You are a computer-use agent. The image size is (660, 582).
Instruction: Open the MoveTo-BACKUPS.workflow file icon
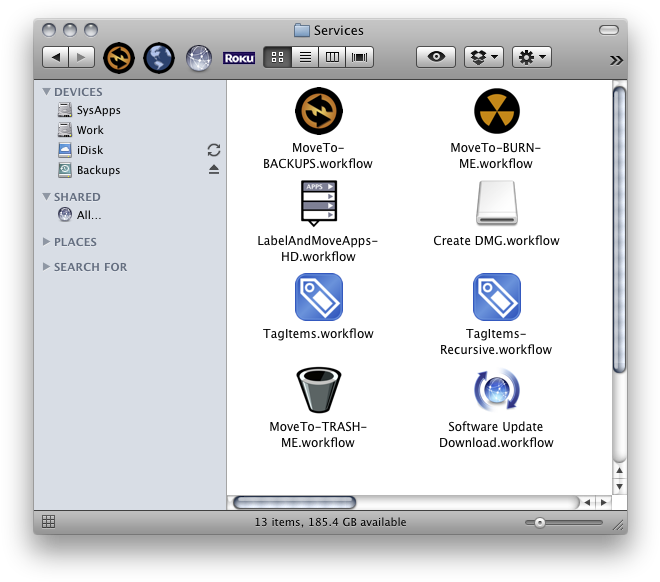pos(318,111)
